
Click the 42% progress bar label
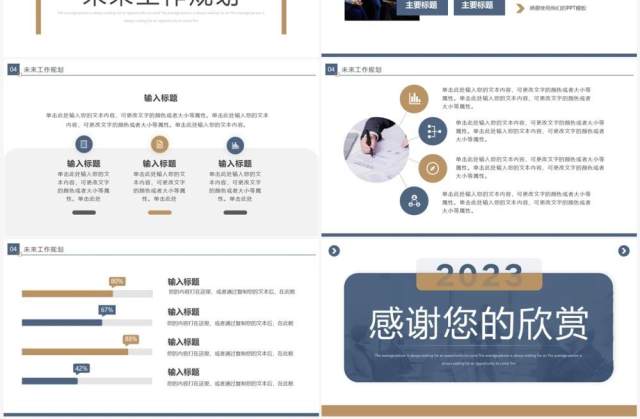click(81, 368)
